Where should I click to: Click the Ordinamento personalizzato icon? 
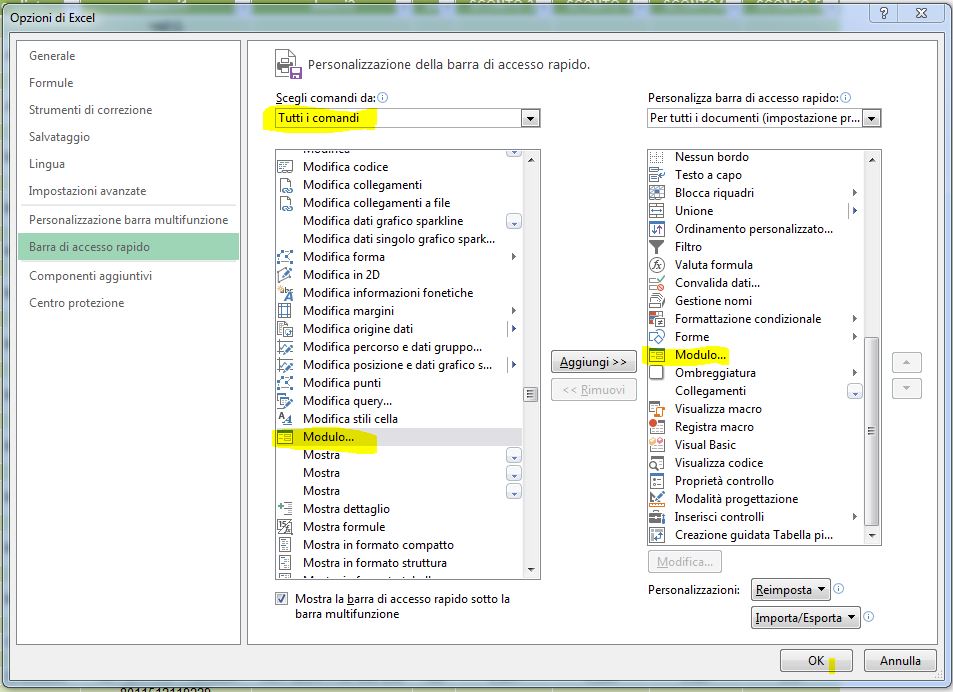[x=657, y=229]
